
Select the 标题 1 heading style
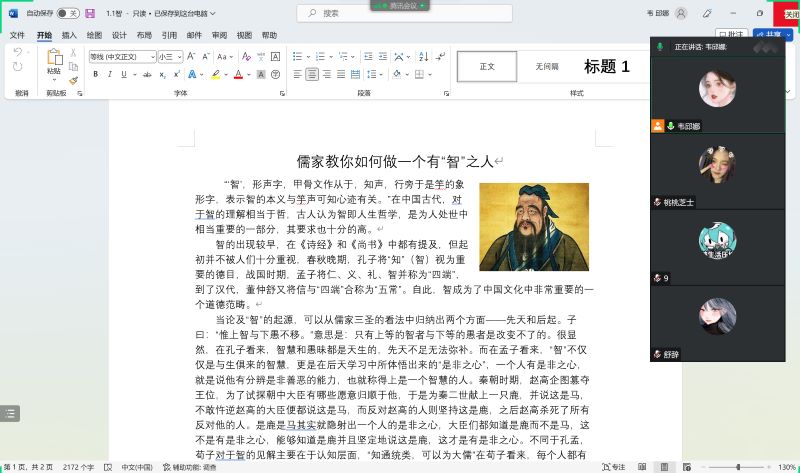tap(607, 67)
